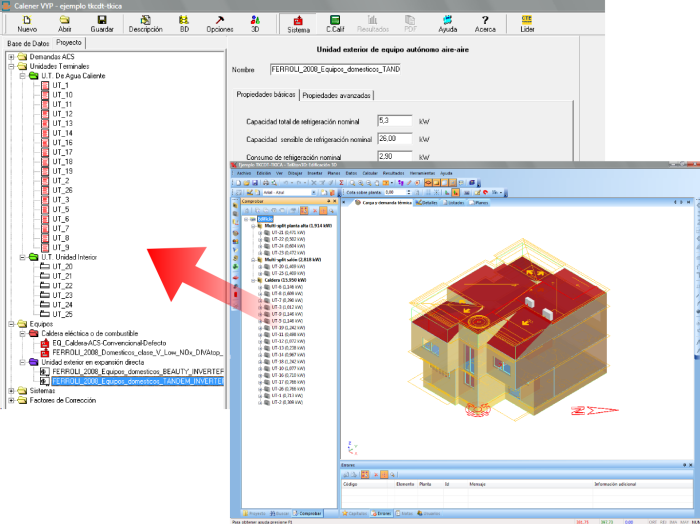
Task: Switch to the Planos view tab
Action: 479,203
